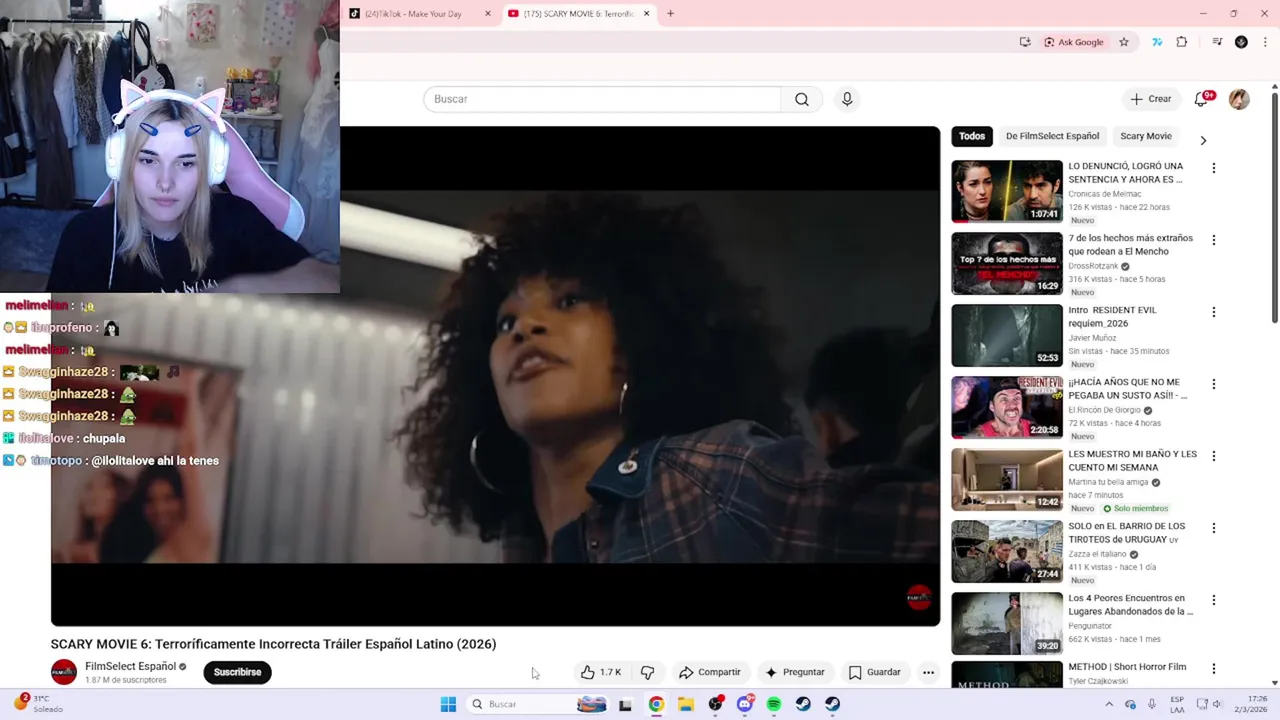The width and height of the screenshot is (1280, 720).
Task: Open more actions menu below video
Action: point(928,672)
